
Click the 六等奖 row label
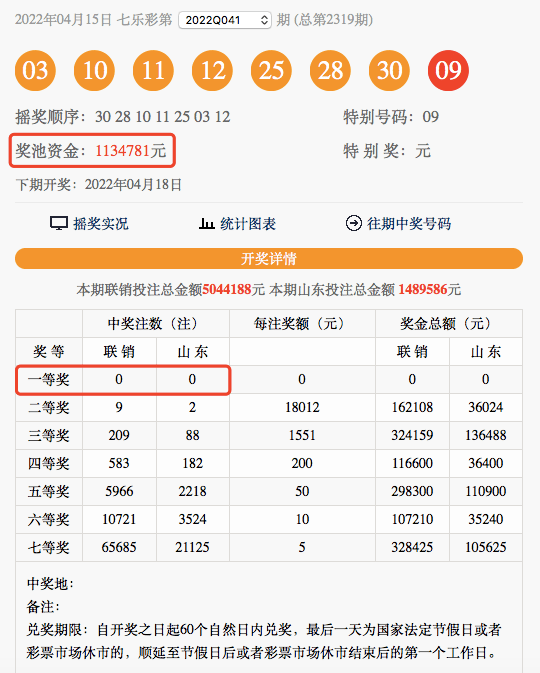(49, 519)
